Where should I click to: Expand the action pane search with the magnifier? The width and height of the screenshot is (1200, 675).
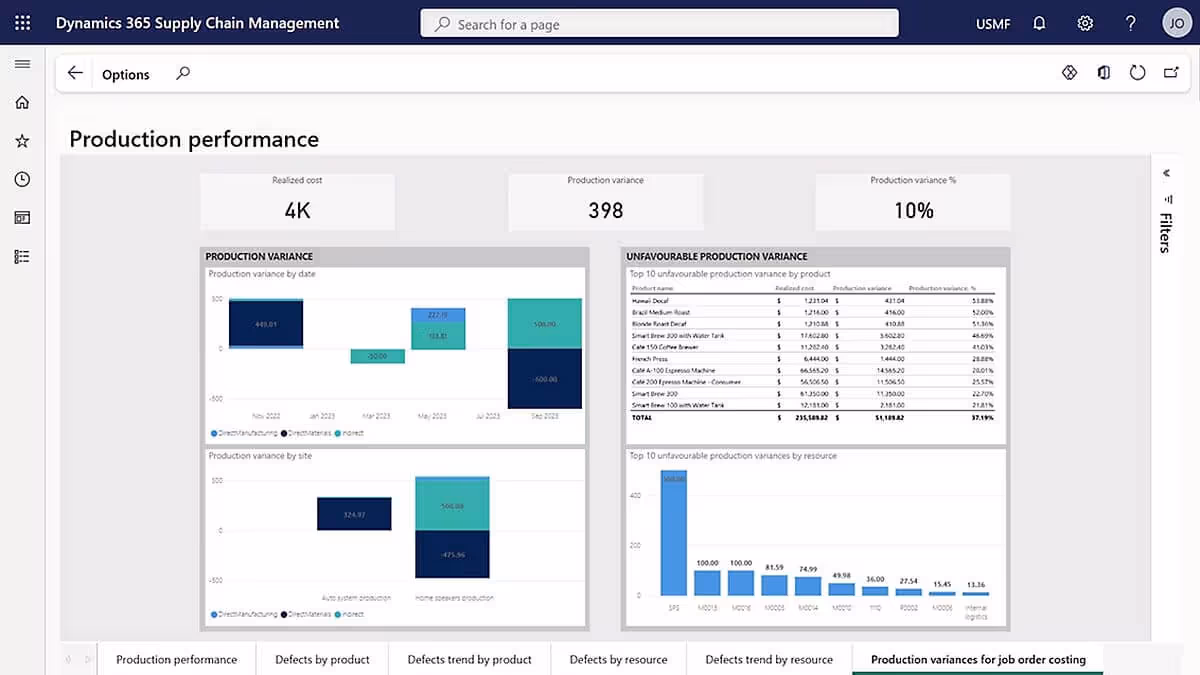pos(182,73)
